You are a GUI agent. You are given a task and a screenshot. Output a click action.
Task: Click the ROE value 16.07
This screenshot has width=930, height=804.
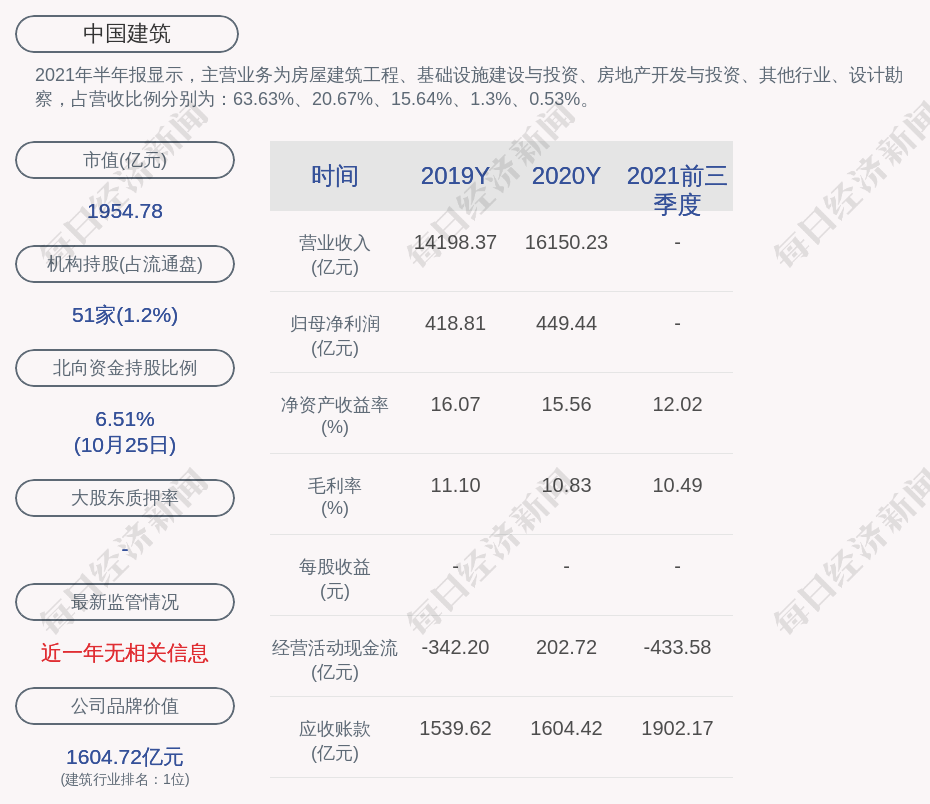[455, 404]
